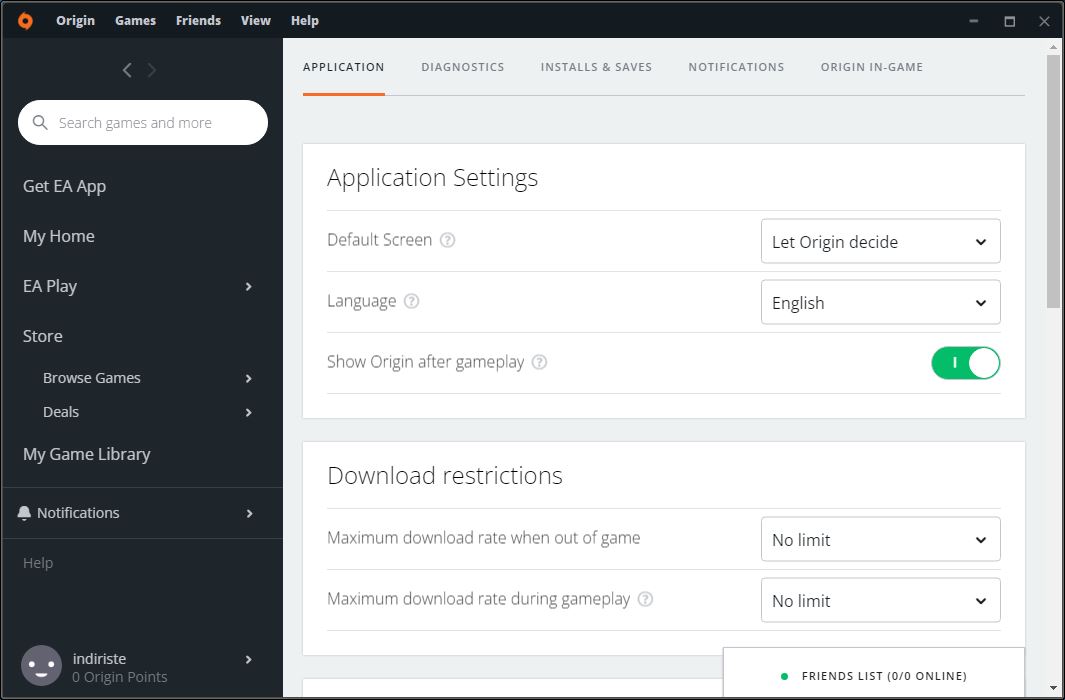Click the Origin logo icon
This screenshot has height=700, width=1065.
coord(25,21)
